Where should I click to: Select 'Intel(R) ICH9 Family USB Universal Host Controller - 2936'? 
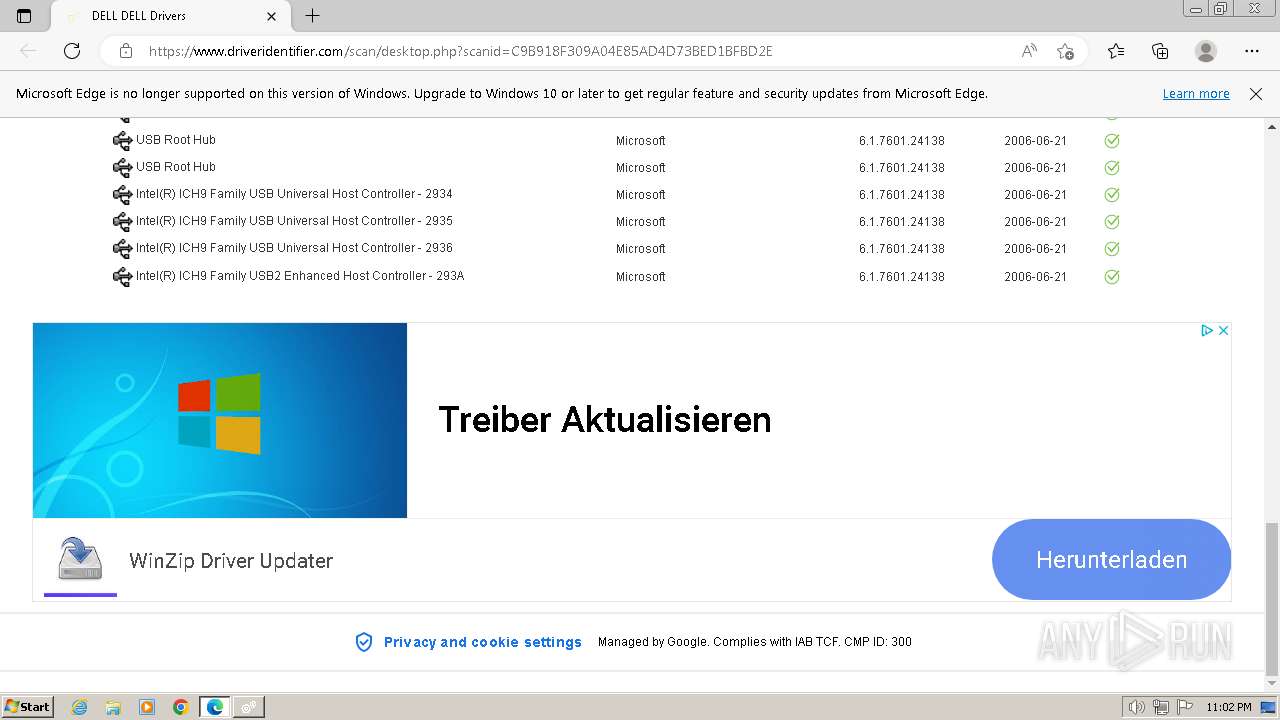point(294,248)
